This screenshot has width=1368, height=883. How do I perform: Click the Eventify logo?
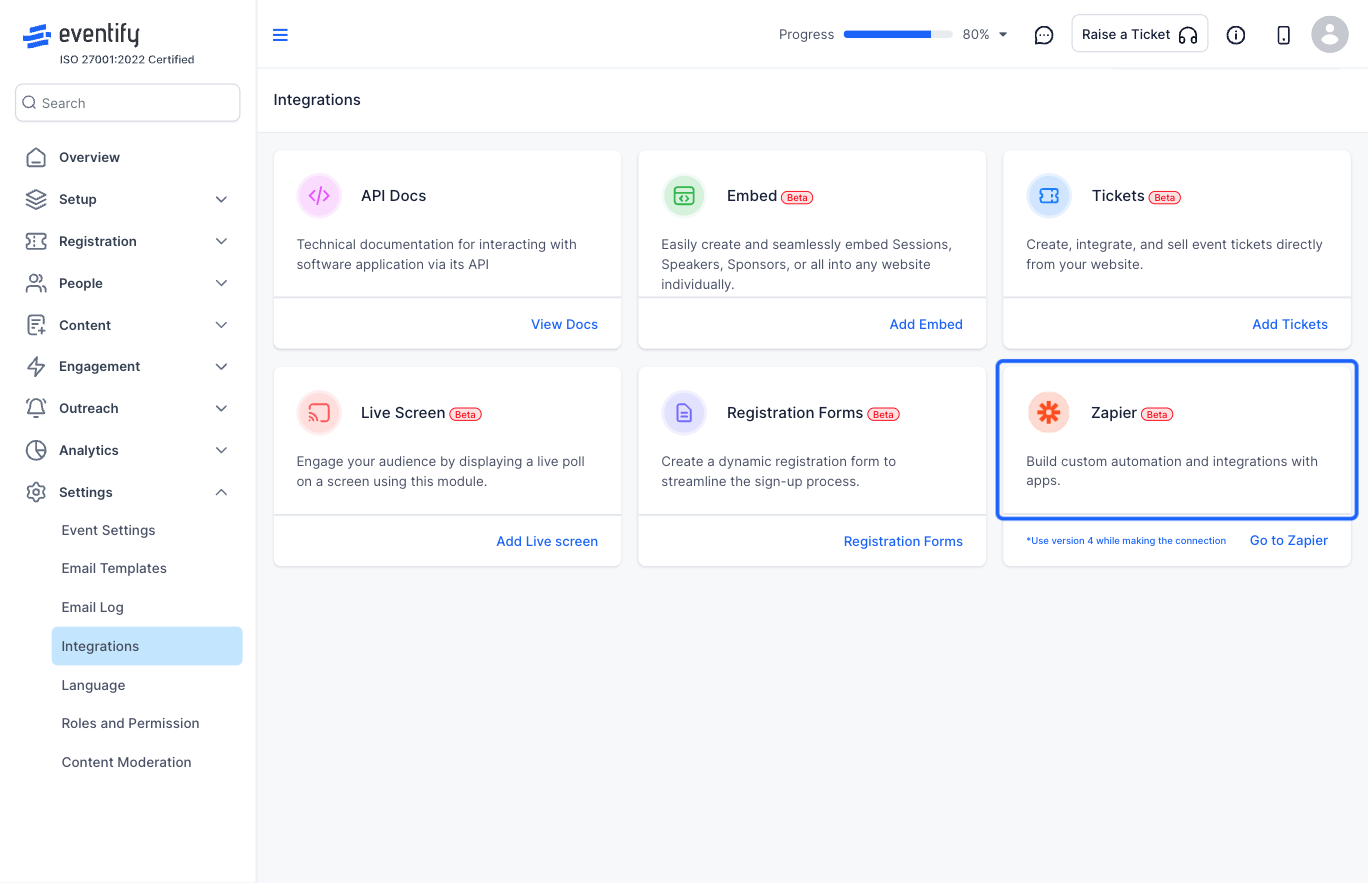coord(81,36)
